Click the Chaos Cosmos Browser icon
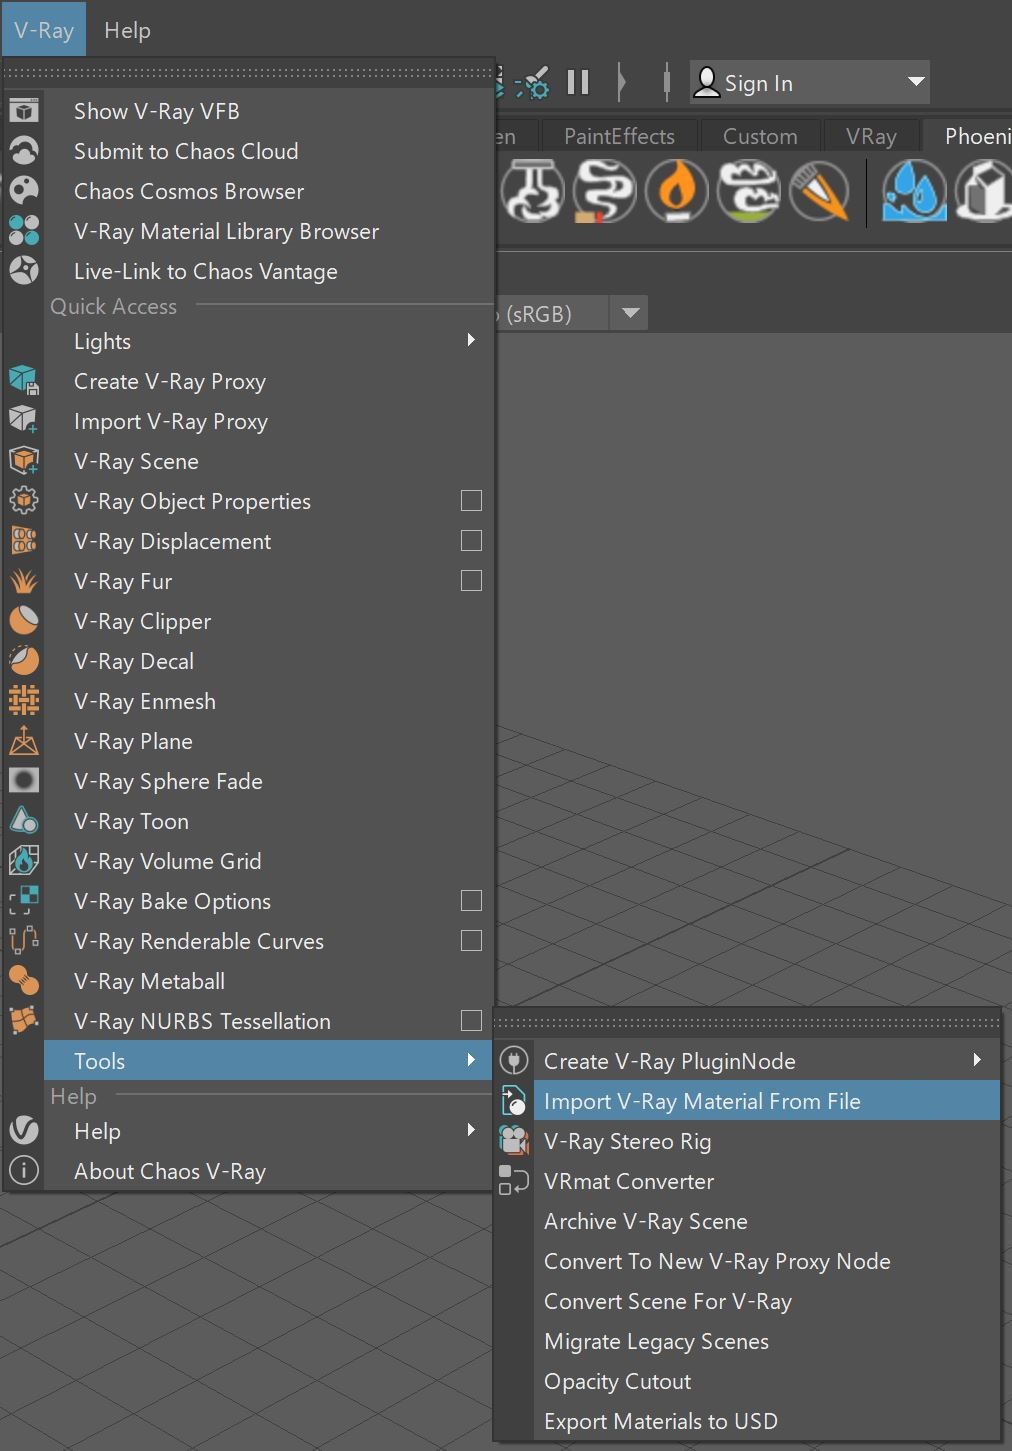 (24, 191)
